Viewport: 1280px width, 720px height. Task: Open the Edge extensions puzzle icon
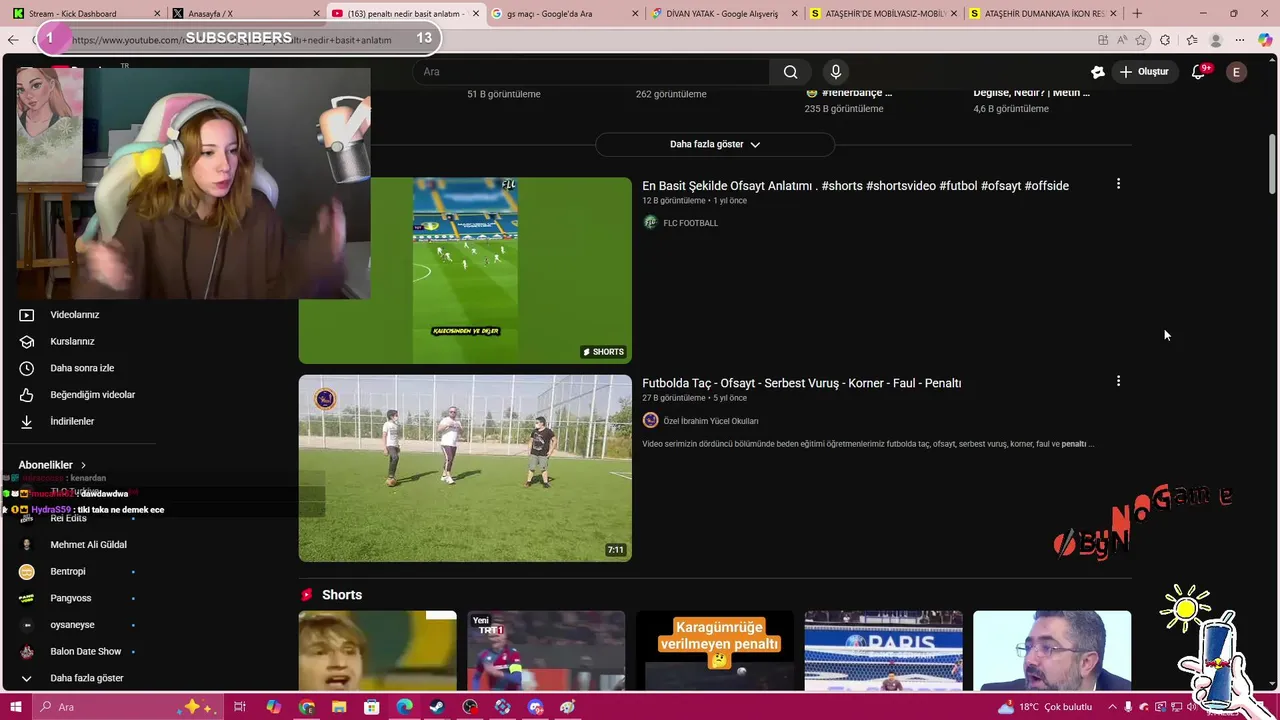click(1165, 40)
